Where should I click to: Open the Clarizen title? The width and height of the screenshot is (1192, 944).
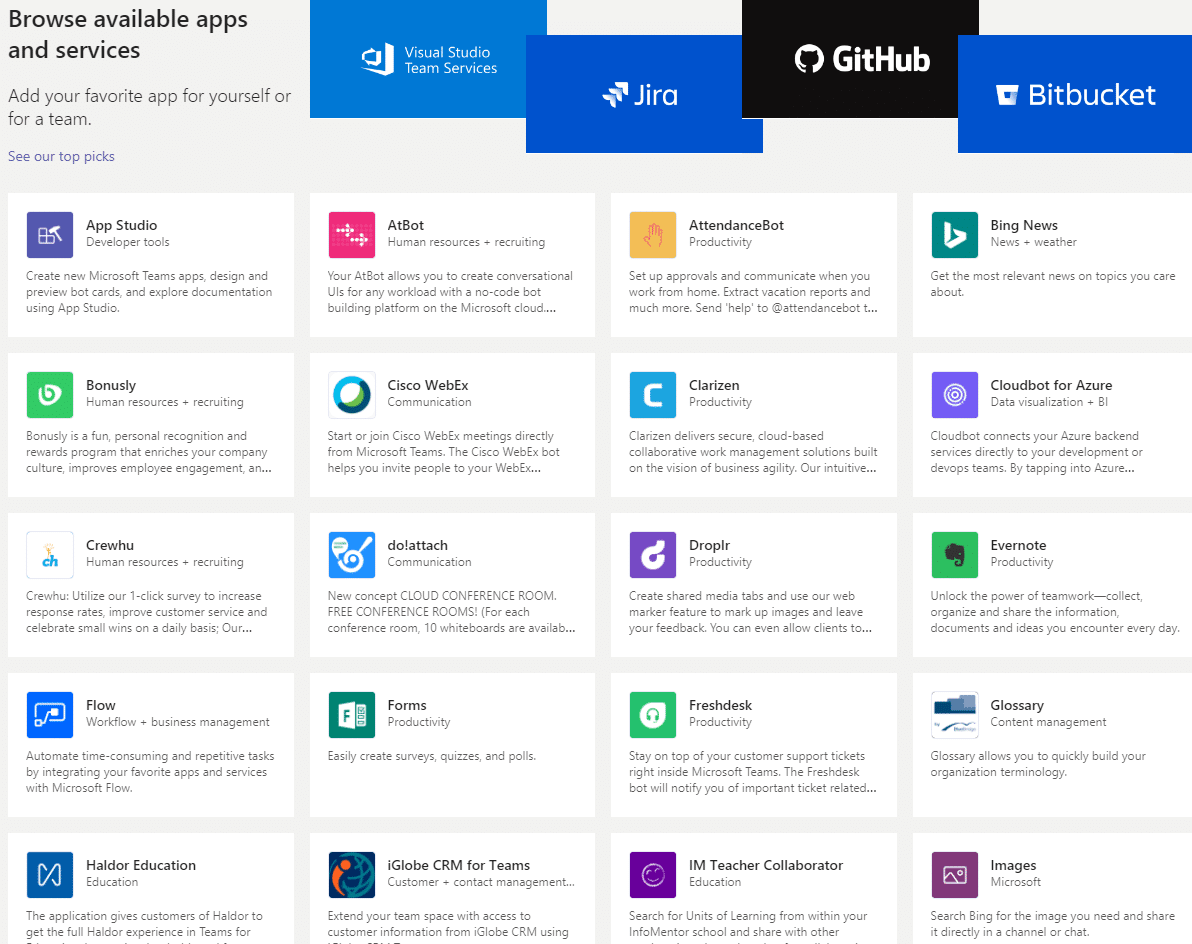point(714,385)
